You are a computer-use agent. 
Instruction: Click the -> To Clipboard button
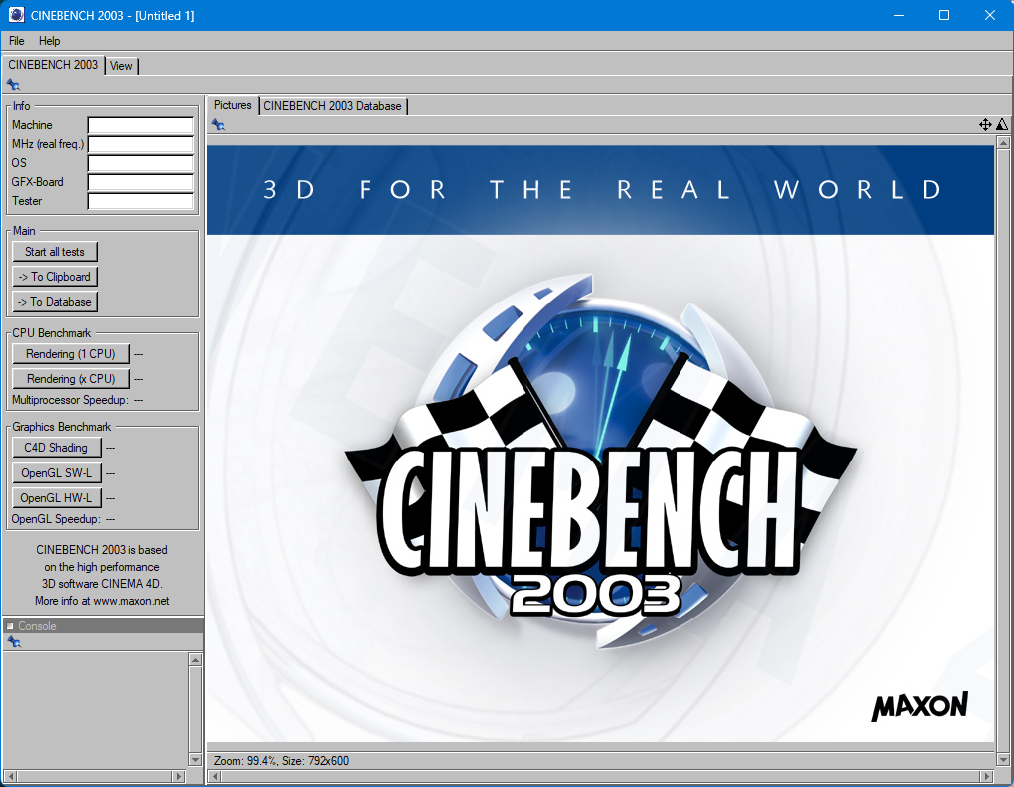(55, 277)
